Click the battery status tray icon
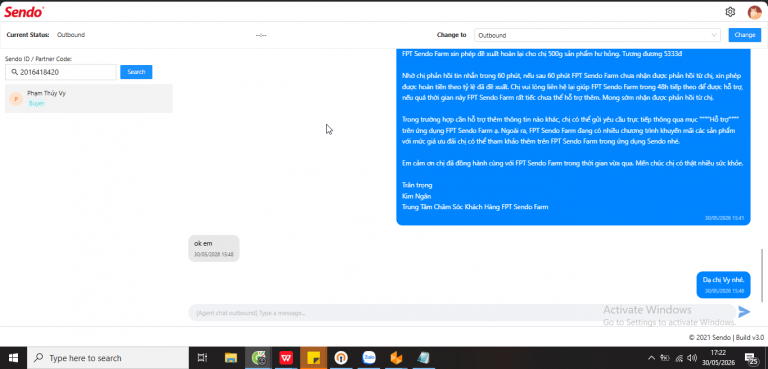The image size is (768, 369). (665, 358)
